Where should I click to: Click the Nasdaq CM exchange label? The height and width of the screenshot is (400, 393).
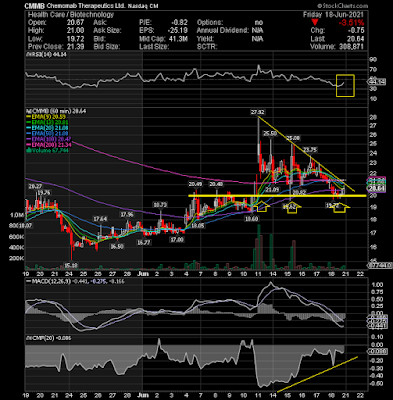[143, 6]
